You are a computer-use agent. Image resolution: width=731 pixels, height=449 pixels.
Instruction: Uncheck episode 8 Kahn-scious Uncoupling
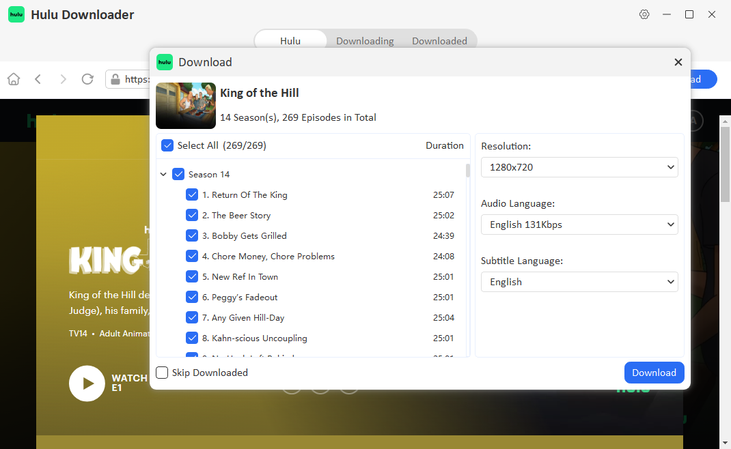(192, 338)
